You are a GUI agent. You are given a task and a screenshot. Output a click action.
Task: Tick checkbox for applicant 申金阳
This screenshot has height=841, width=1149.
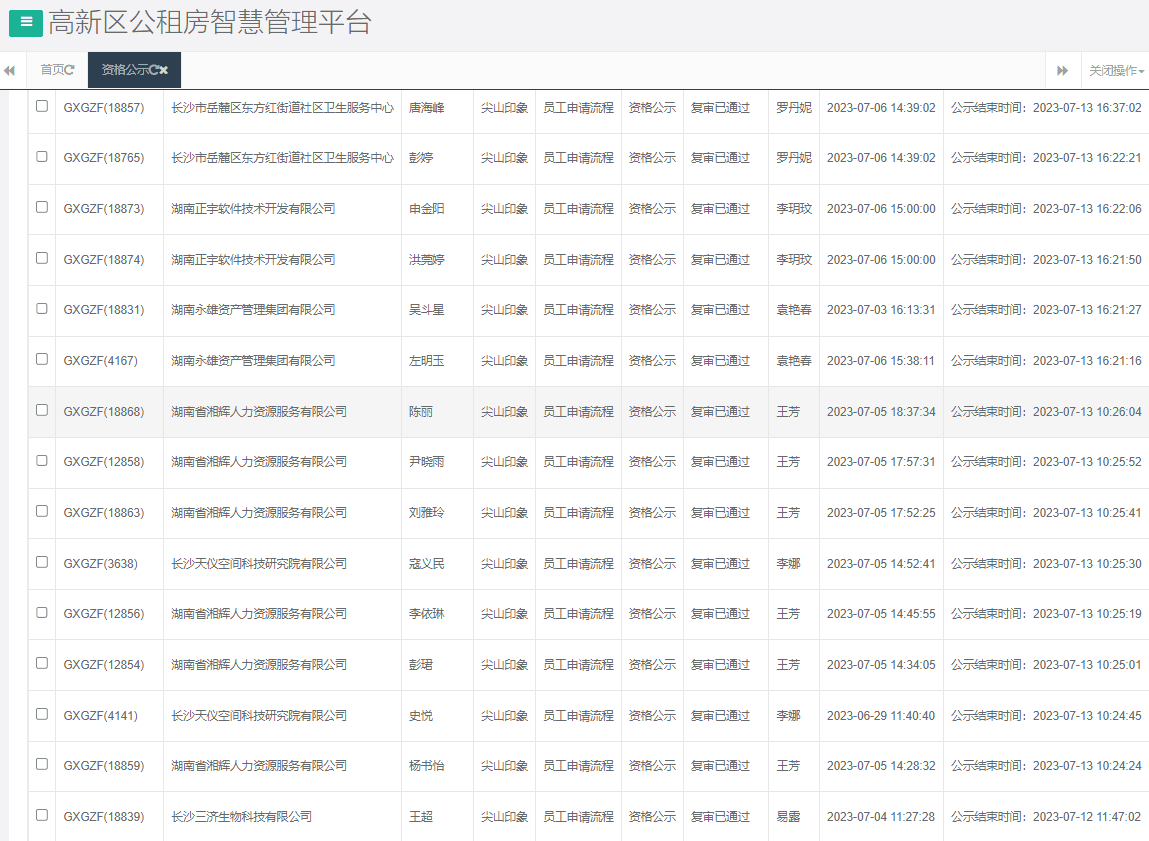42,207
